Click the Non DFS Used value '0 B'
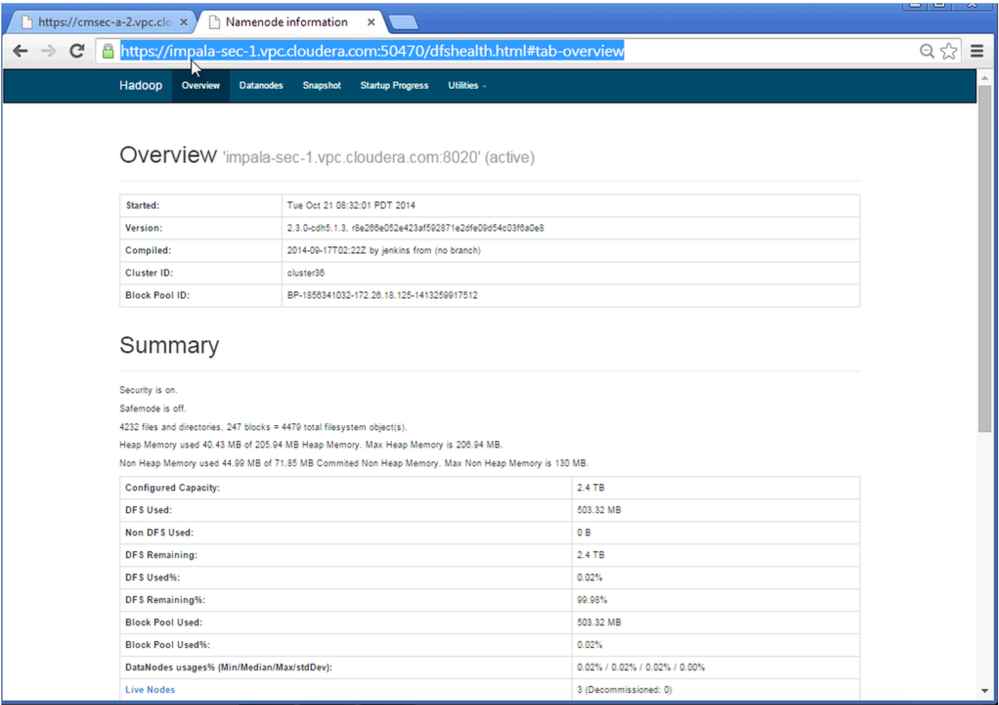Image resolution: width=999 pixels, height=705 pixels. (x=584, y=532)
